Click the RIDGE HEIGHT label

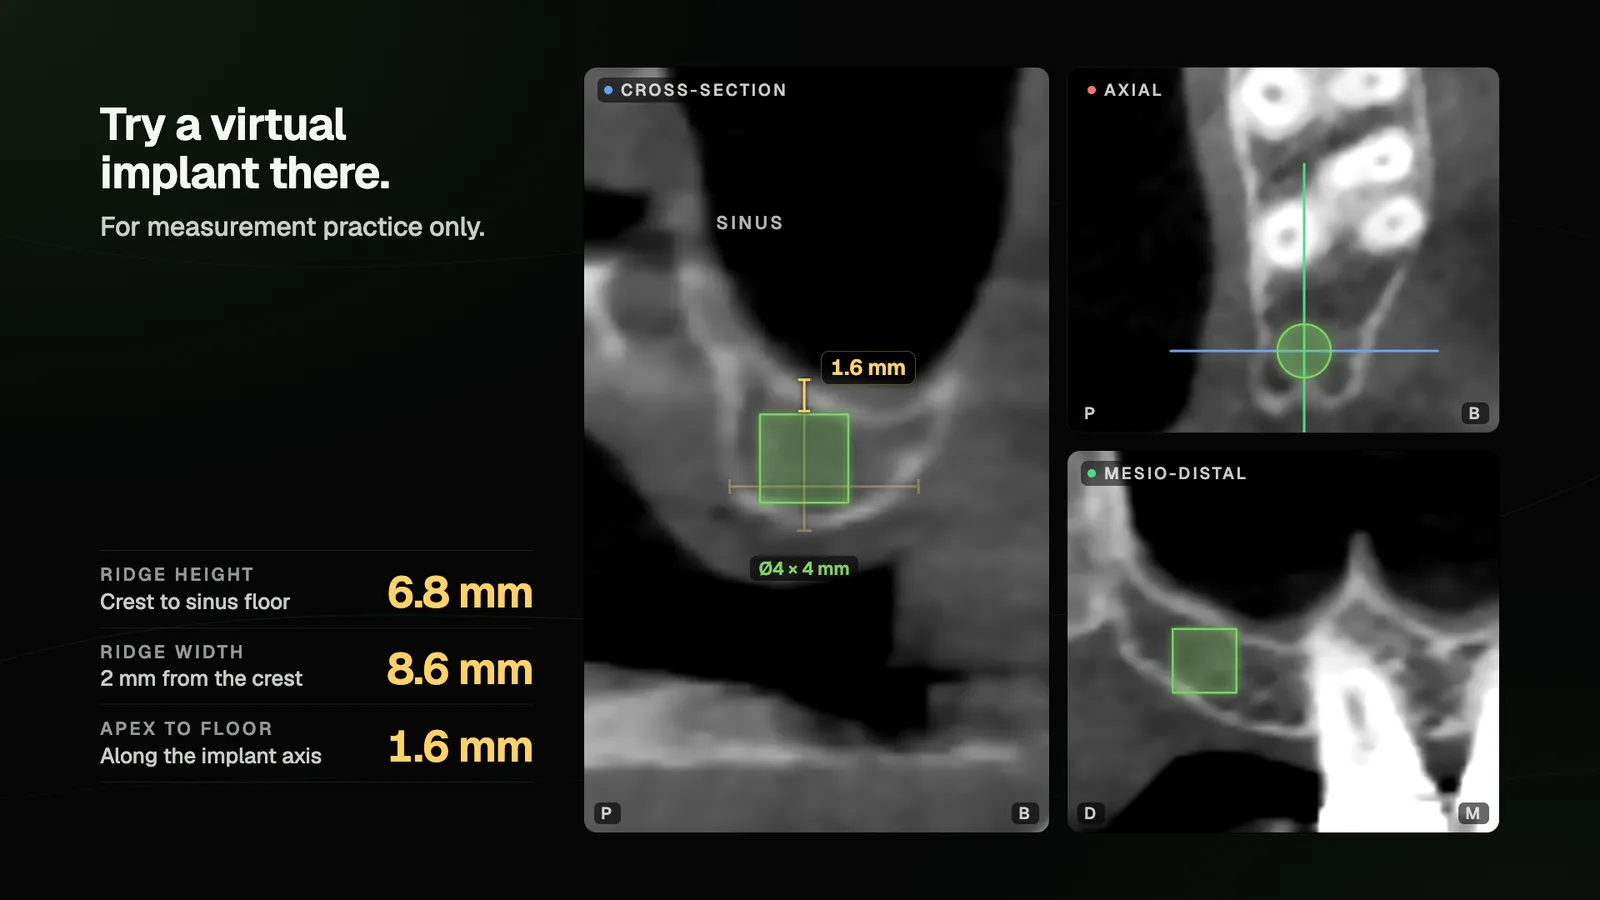click(177, 575)
